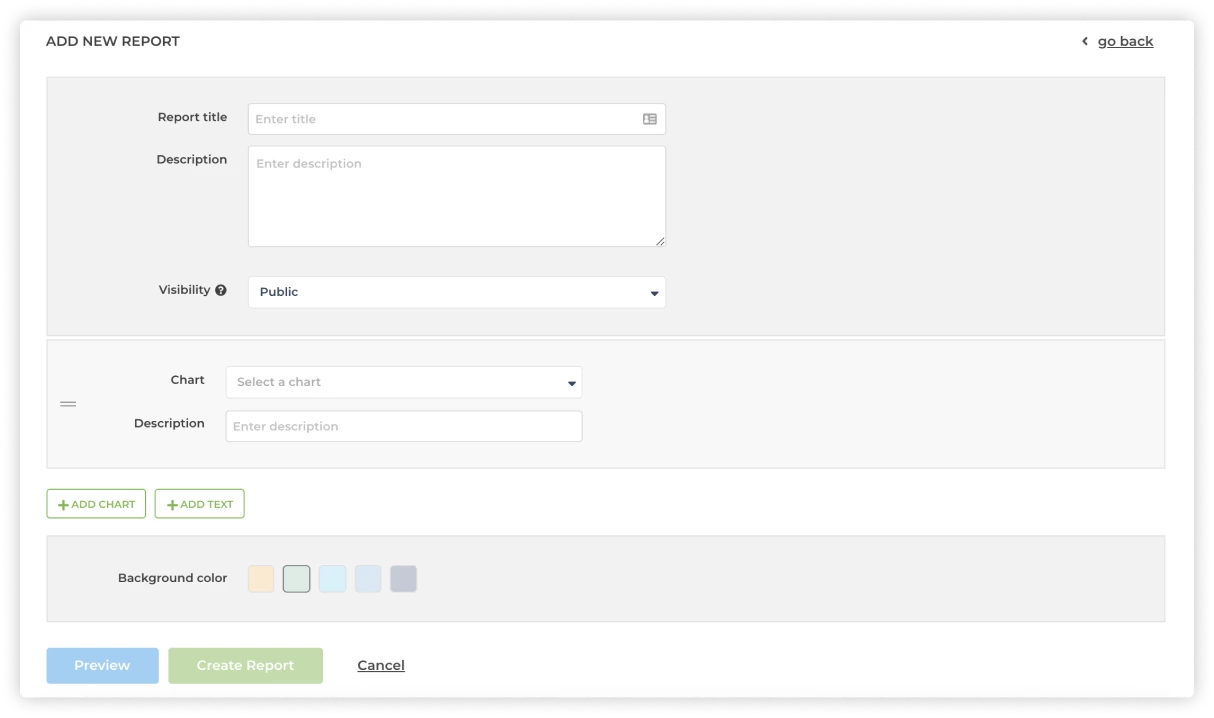Click the Preview button
The image size is (1214, 718).
click(x=102, y=665)
